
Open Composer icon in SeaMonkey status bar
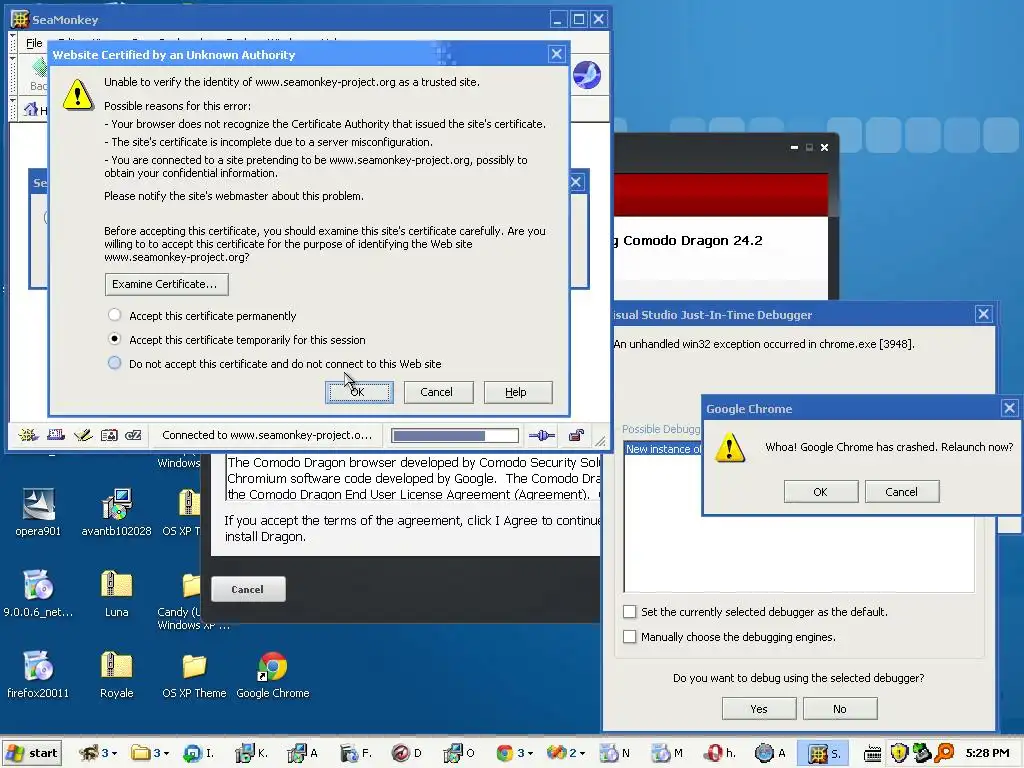[x=82, y=435]
